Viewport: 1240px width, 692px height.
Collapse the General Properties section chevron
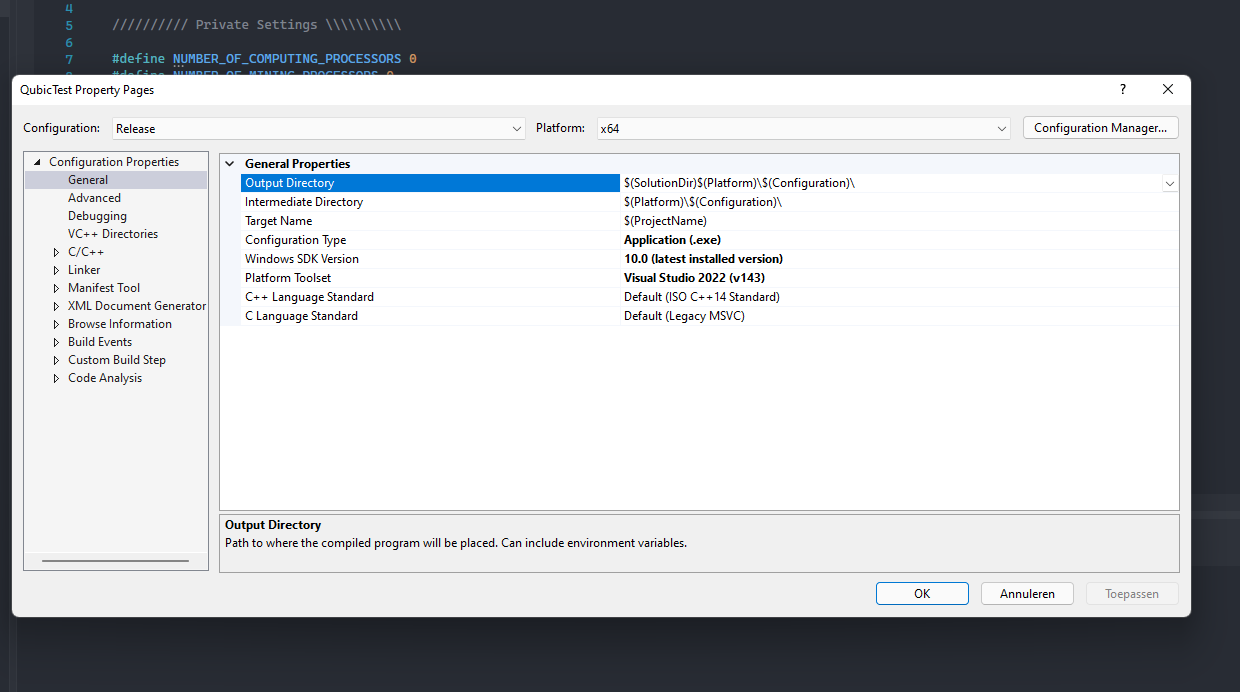point(230,164)
